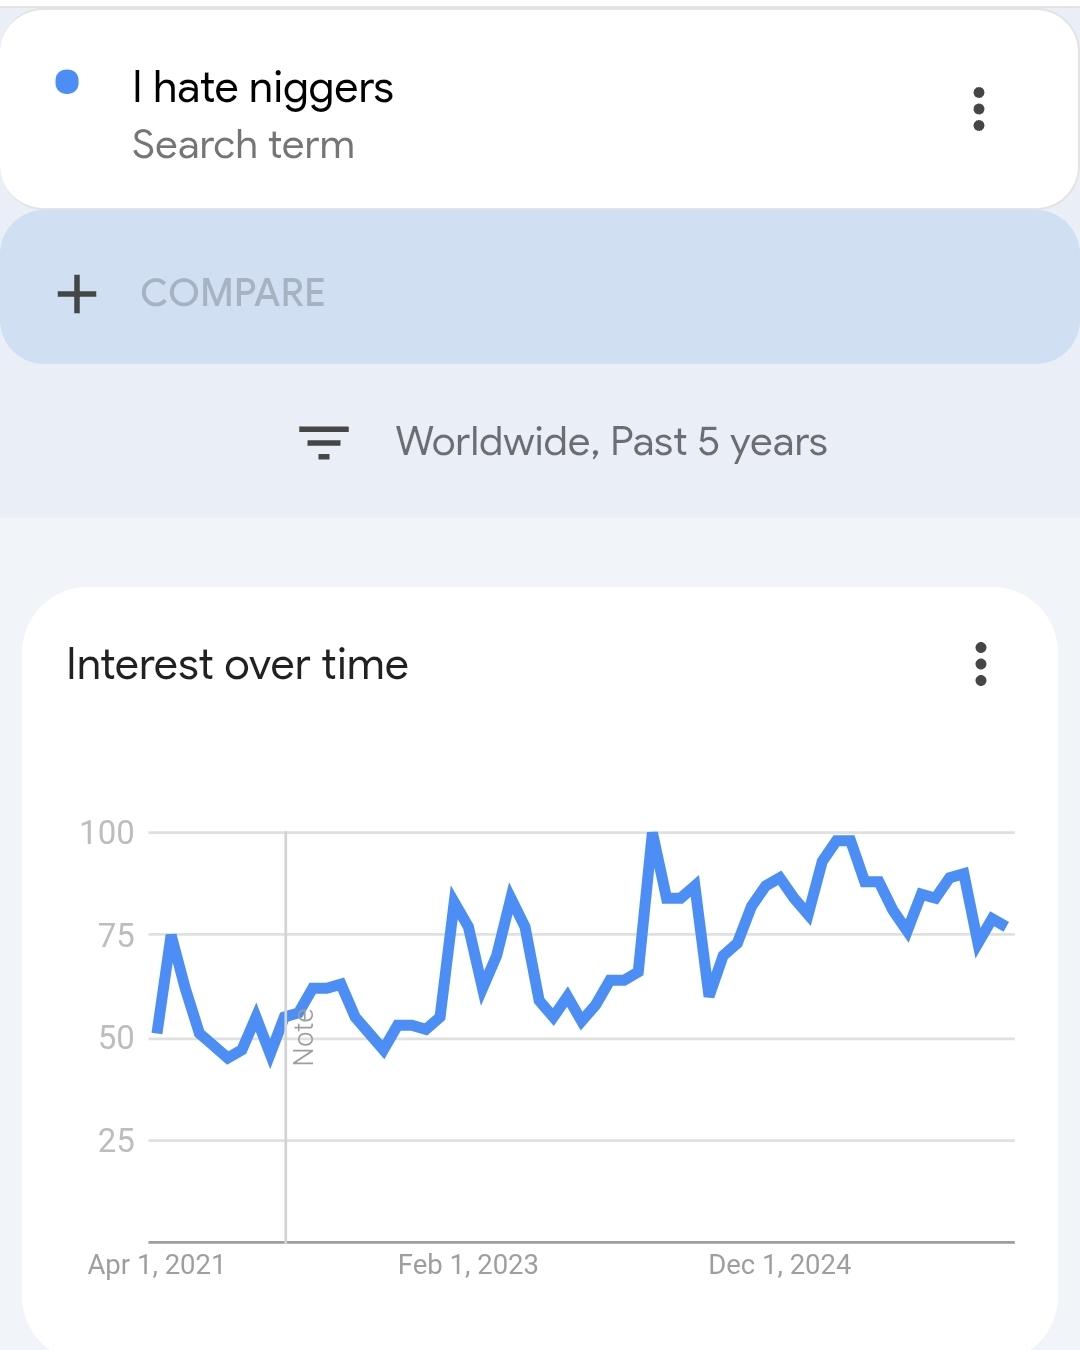
Task: Click the 100 value on the y-axis
Action: (107, 833)
